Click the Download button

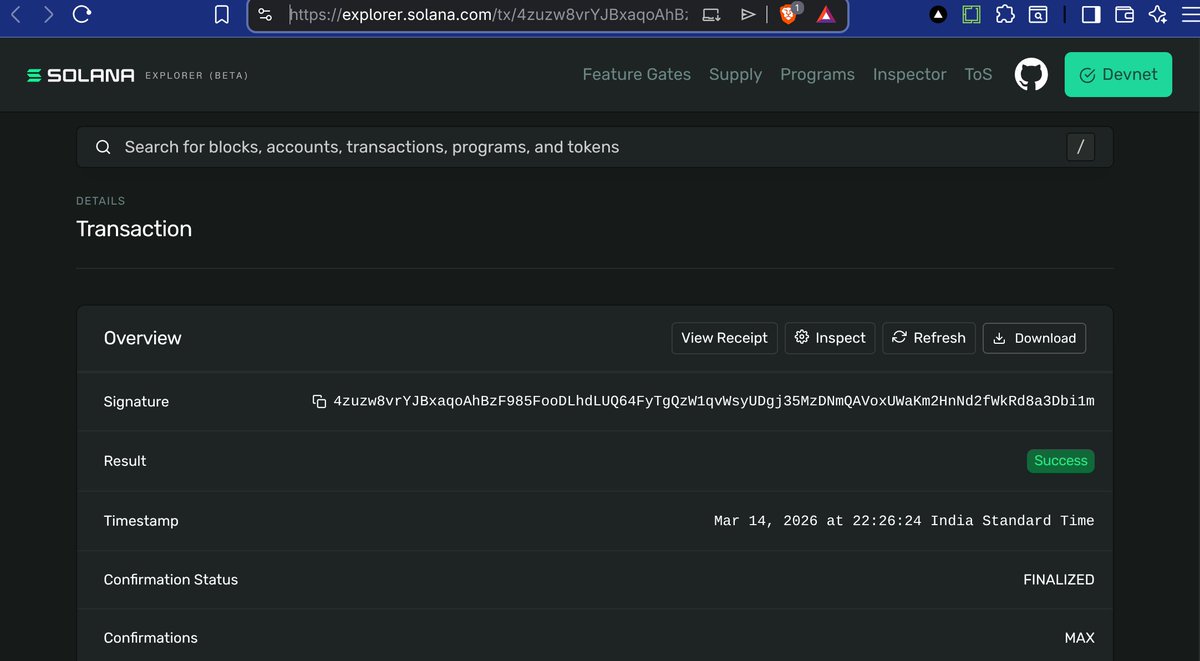coord(1034,338)
